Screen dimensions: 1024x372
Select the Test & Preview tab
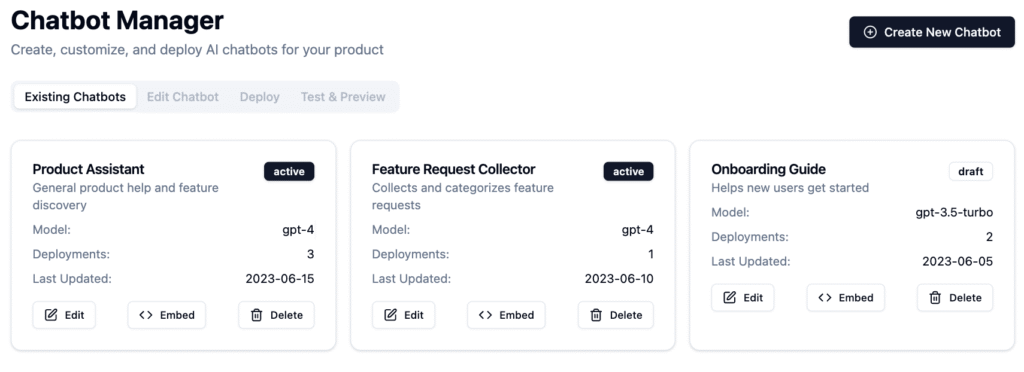pyautogui.click(x=343, y=97)
